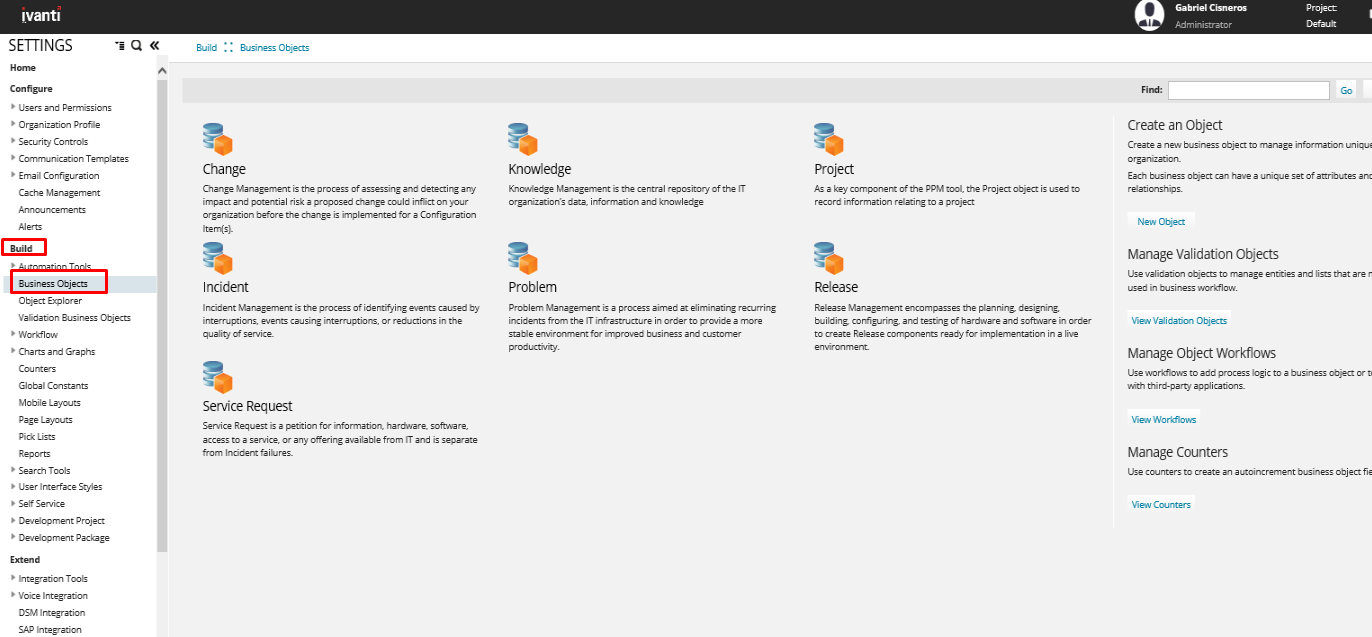Click the Find input field
The width and height of the screenshot is (1372, 637).
pyautogui.click(x=1248, y=90)
